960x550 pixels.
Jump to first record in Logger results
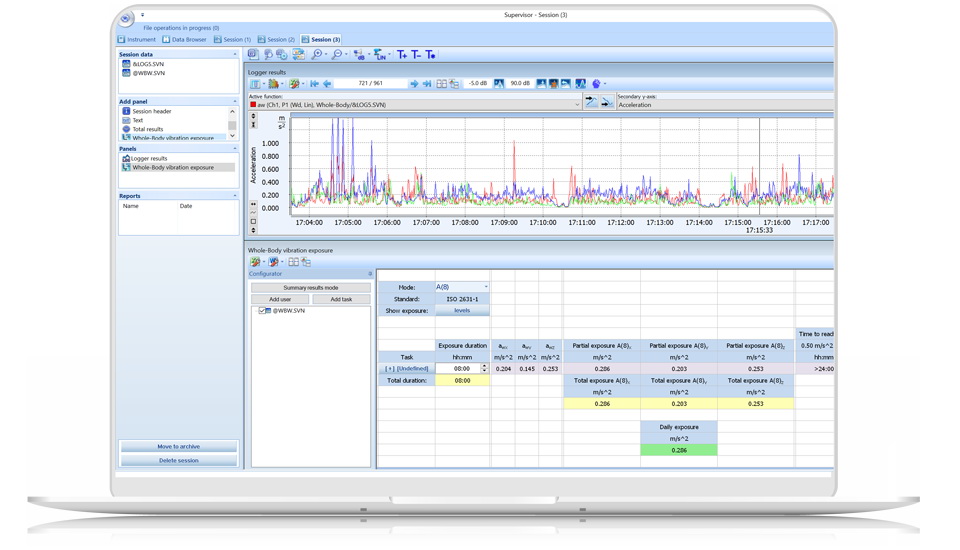click(314, 84)
